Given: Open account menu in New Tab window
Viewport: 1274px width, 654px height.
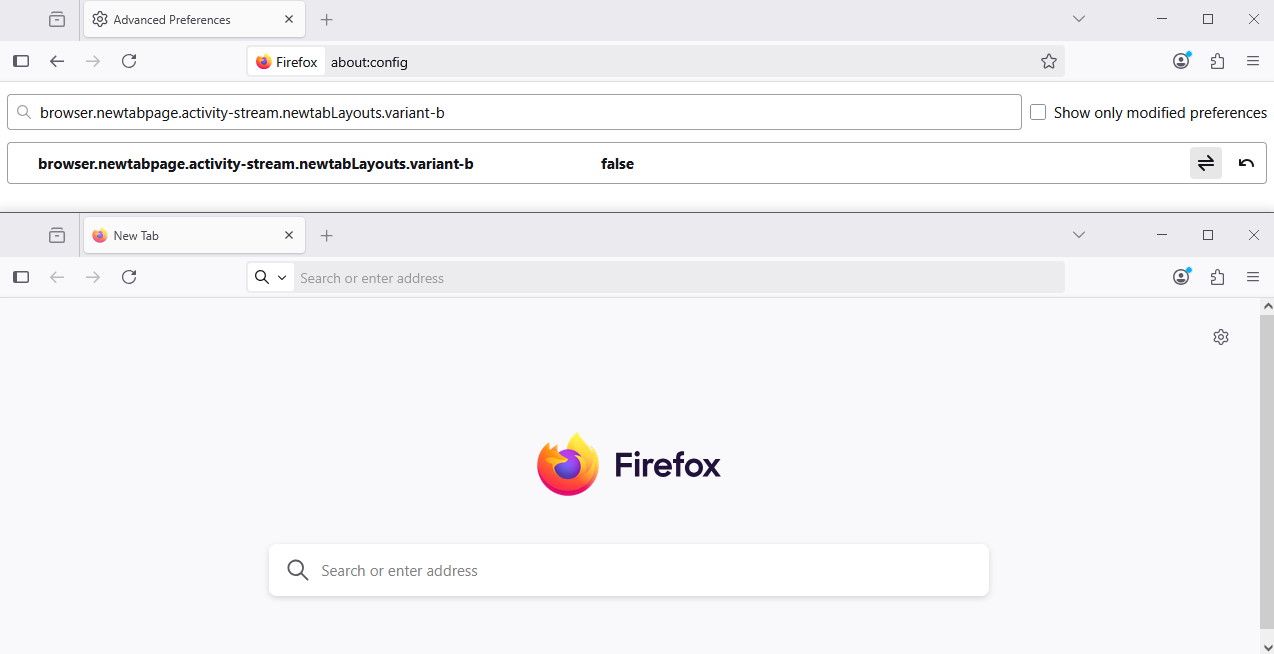Looking at the screenshot, I should pos(1181,277).
